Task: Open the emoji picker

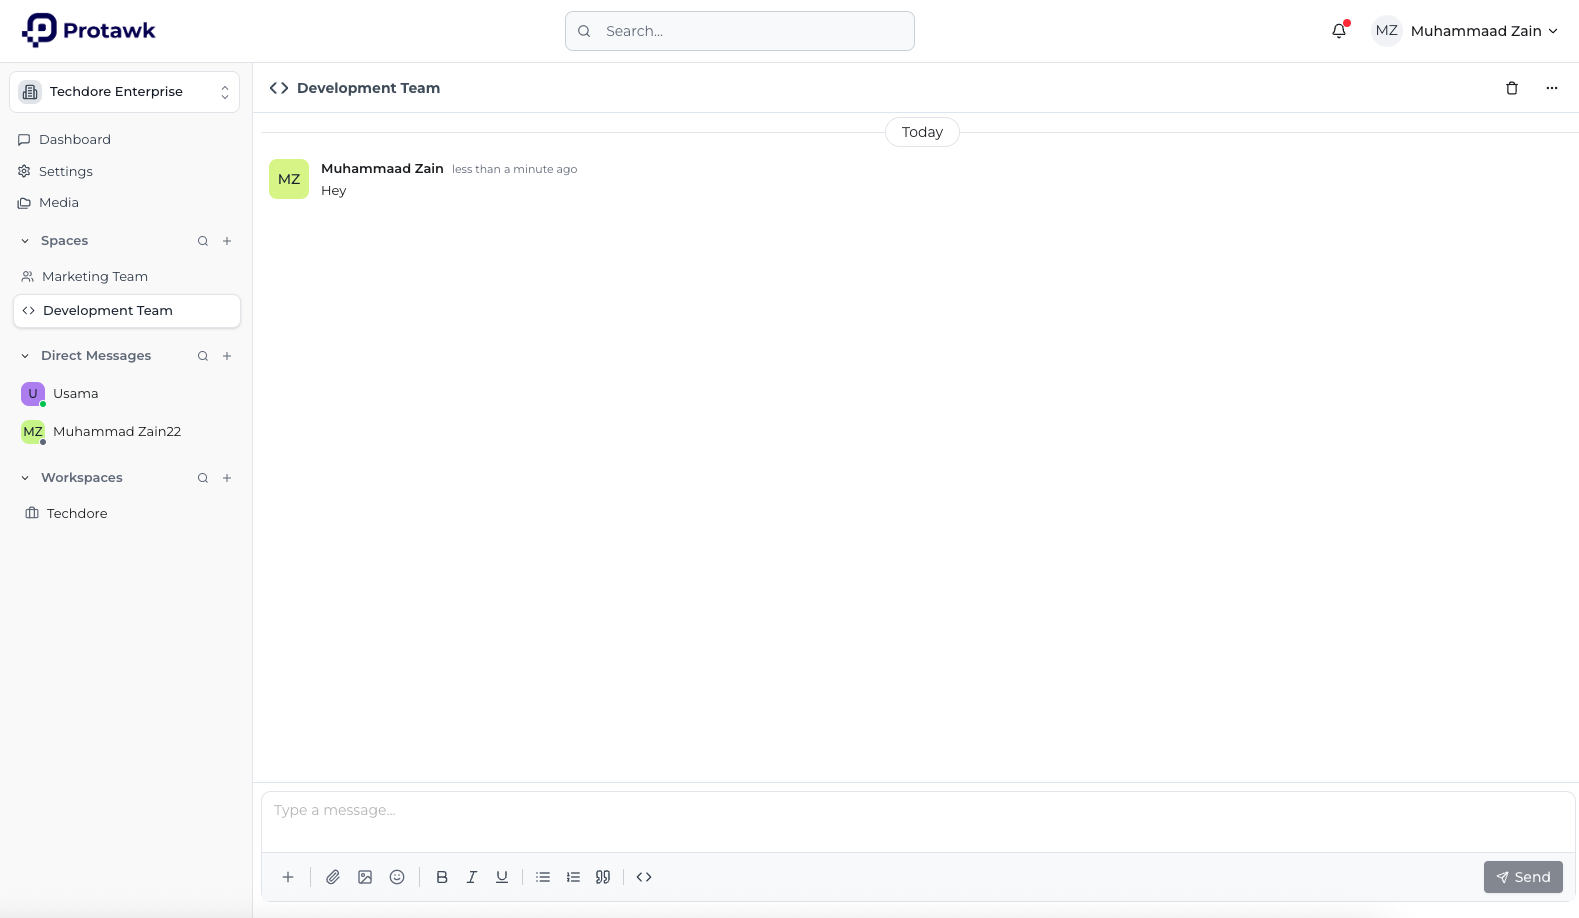Action: point(397,877)
